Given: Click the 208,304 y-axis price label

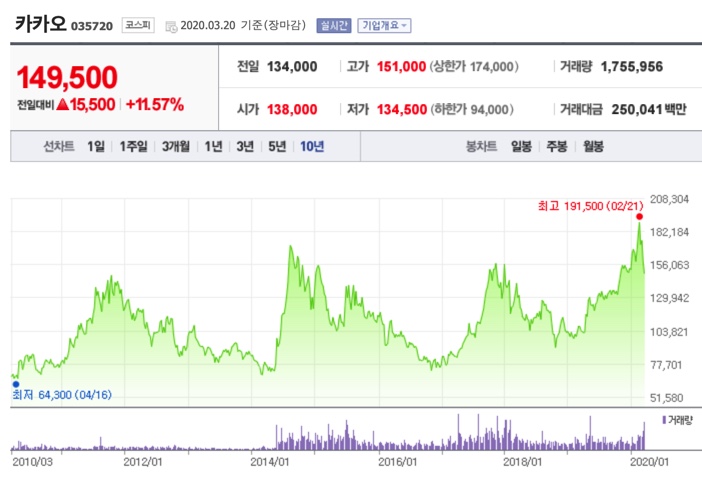Looking at the screenshot, I should tap(669, 199).
